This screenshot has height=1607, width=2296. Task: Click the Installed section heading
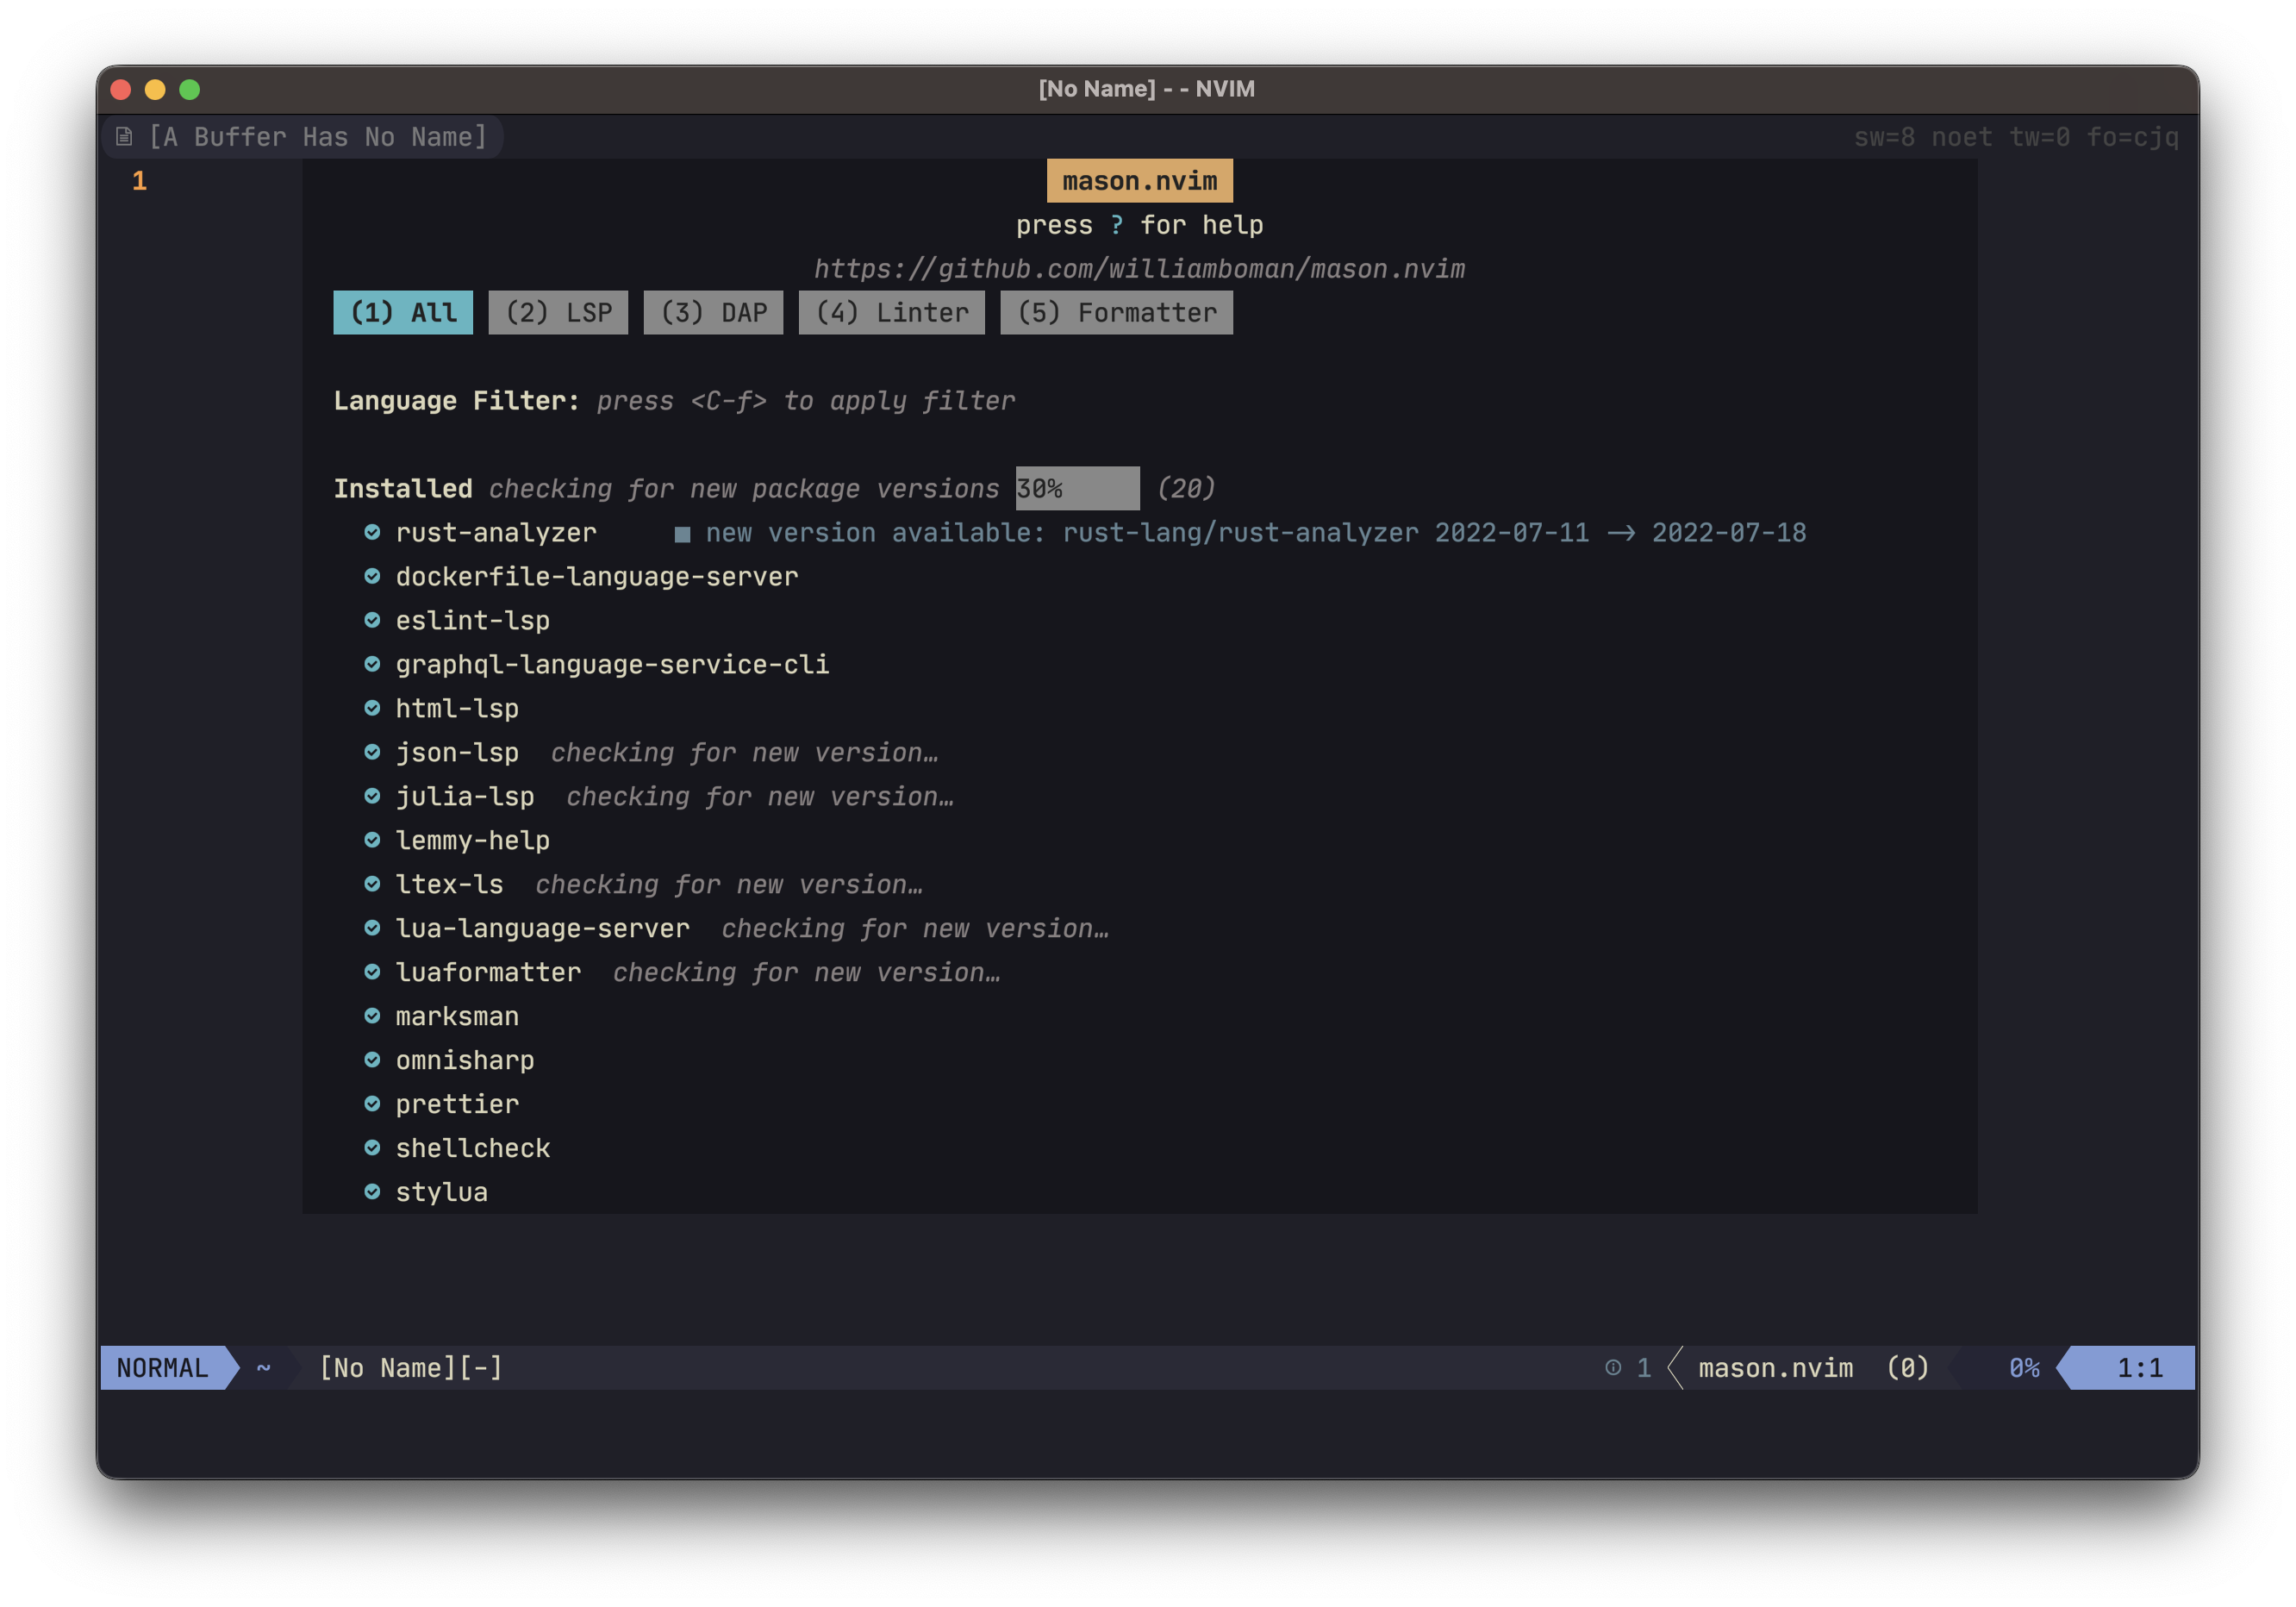[403, 489]
